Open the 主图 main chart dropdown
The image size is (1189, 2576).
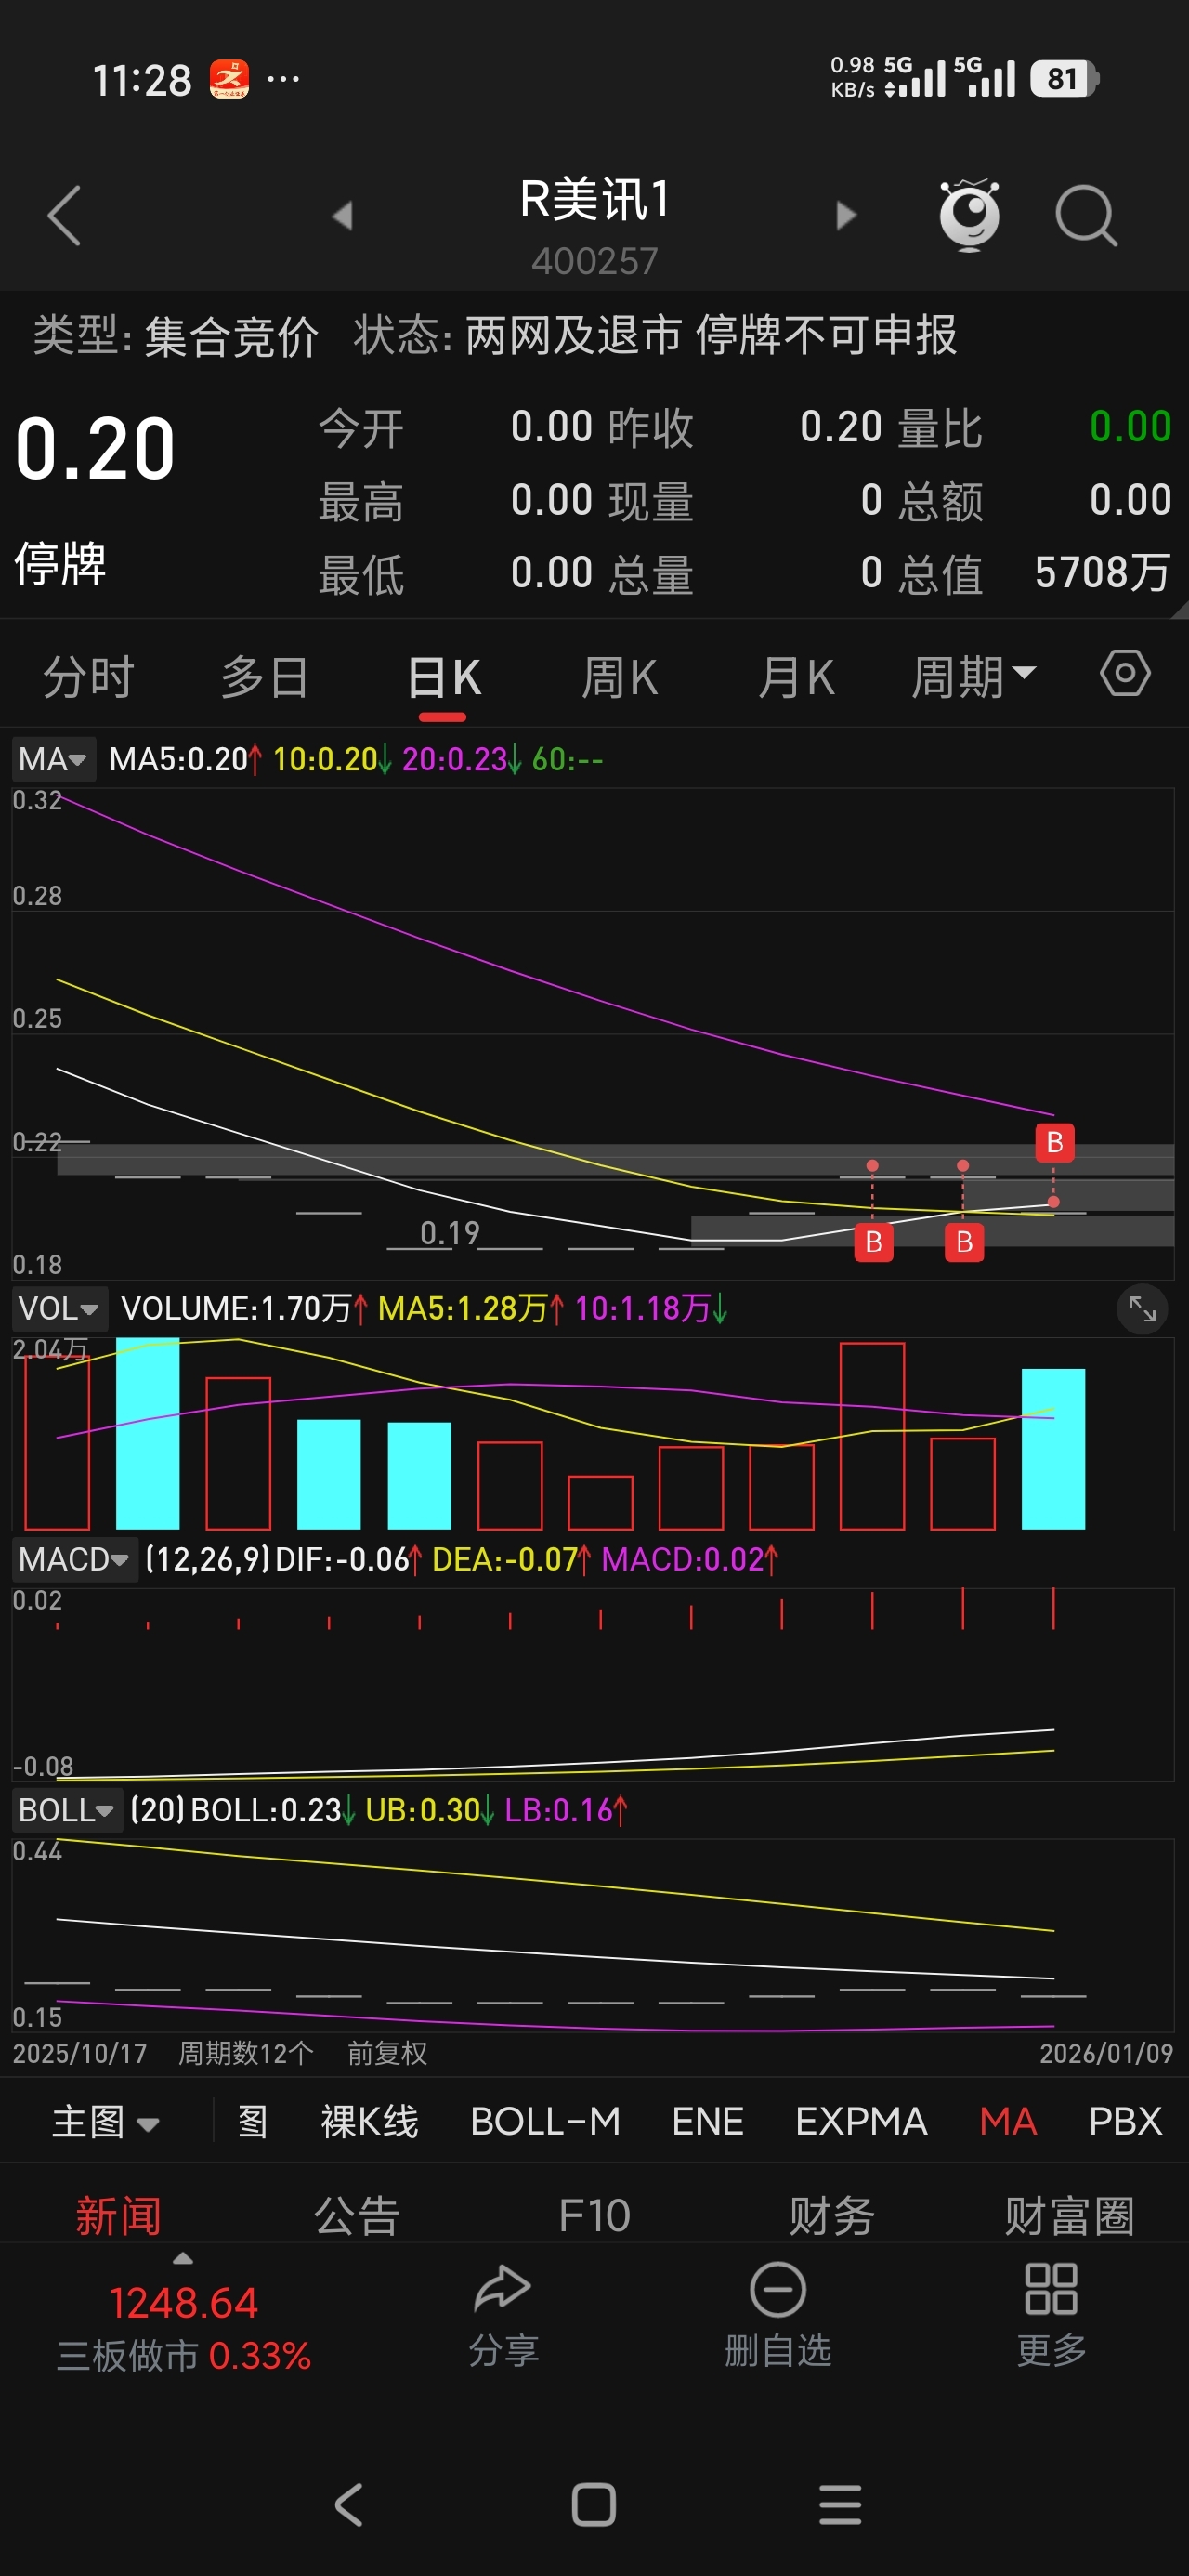[x=105, y=2121]
